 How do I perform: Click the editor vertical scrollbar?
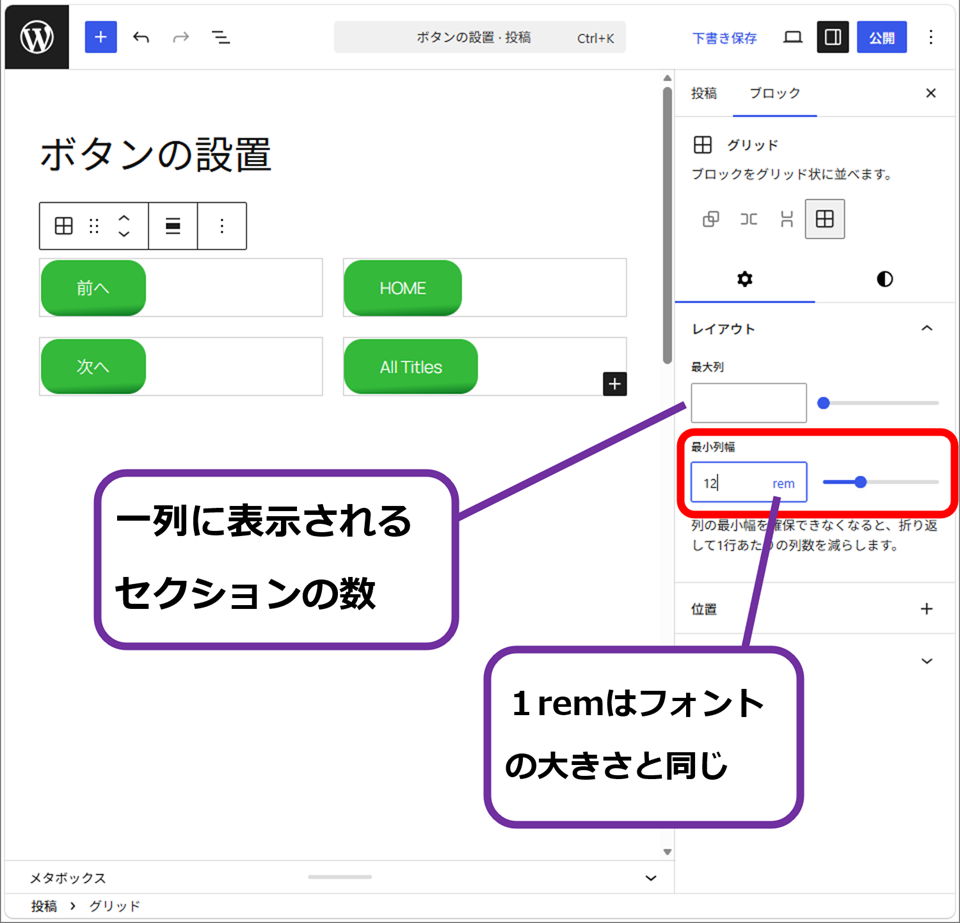click(x=667, y=225)
